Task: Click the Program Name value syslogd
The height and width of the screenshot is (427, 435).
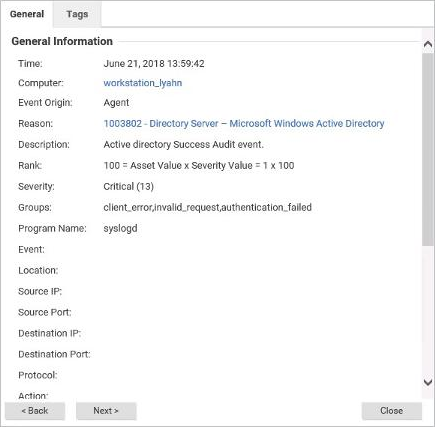Action: coord(120,229)
